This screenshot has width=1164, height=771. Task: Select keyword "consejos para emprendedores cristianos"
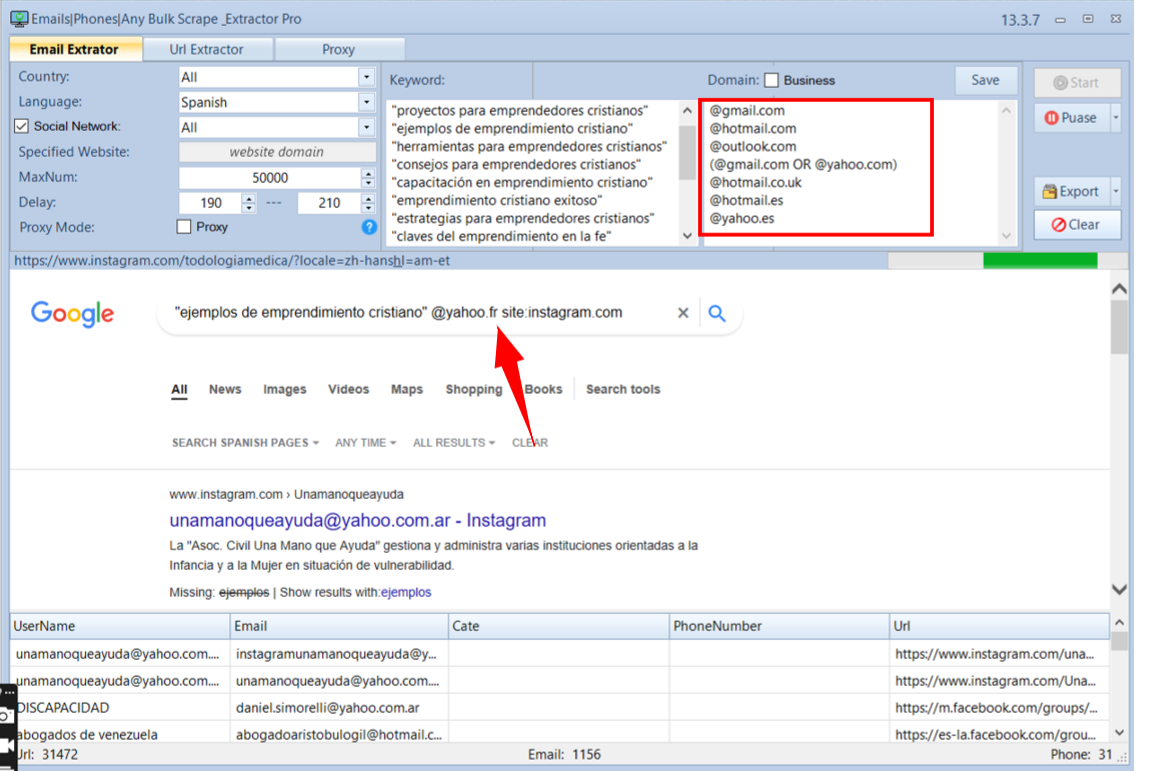pos(517,165)
